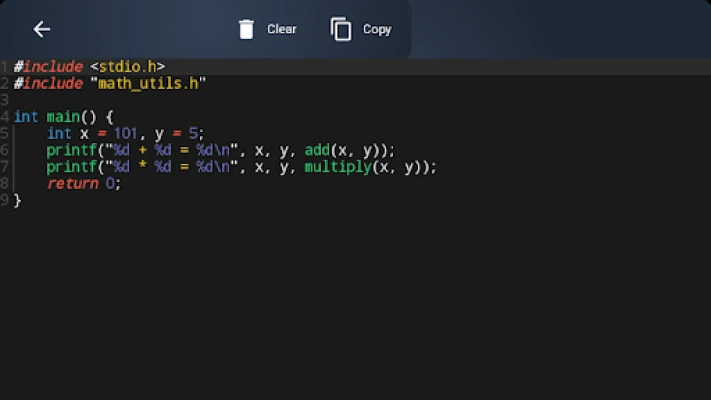Click the int keyword before main
This screenshot has height=400, width=711.
pos(26,117)
